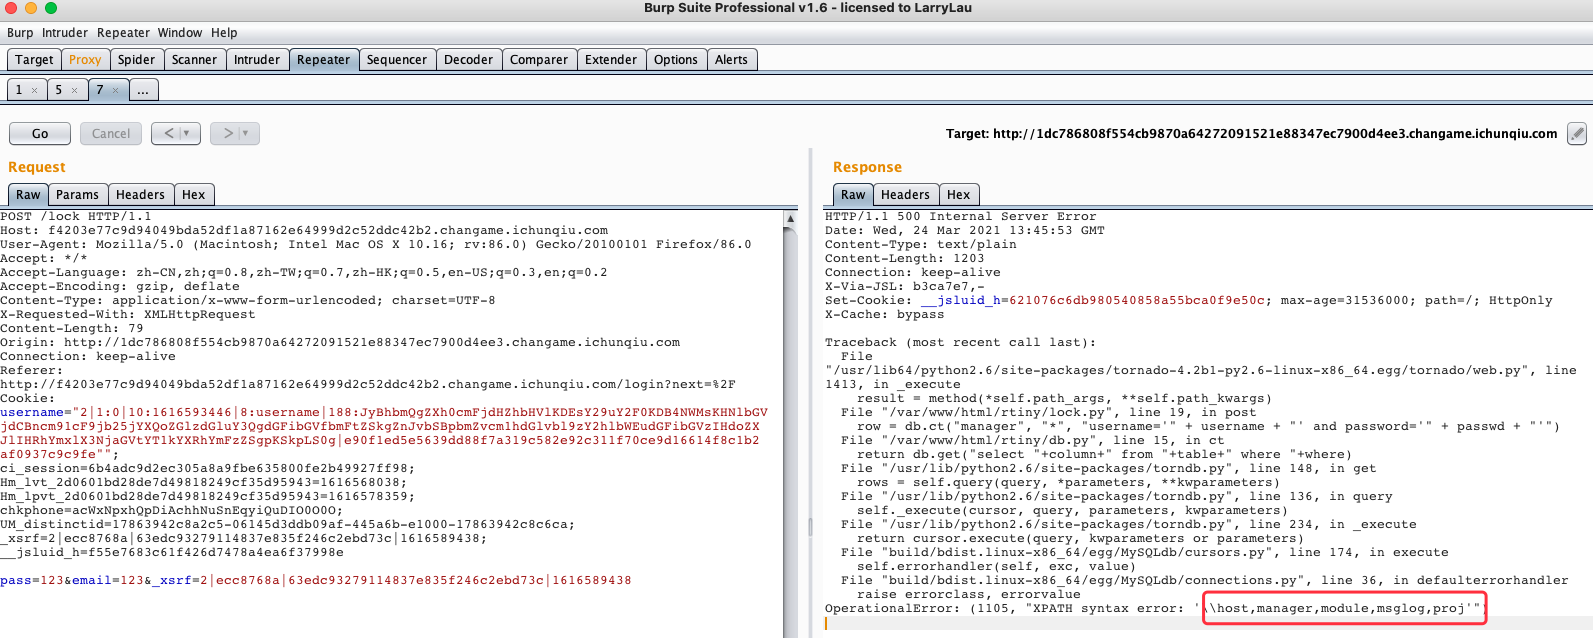Select Repeater tab 1

[19, 90]
